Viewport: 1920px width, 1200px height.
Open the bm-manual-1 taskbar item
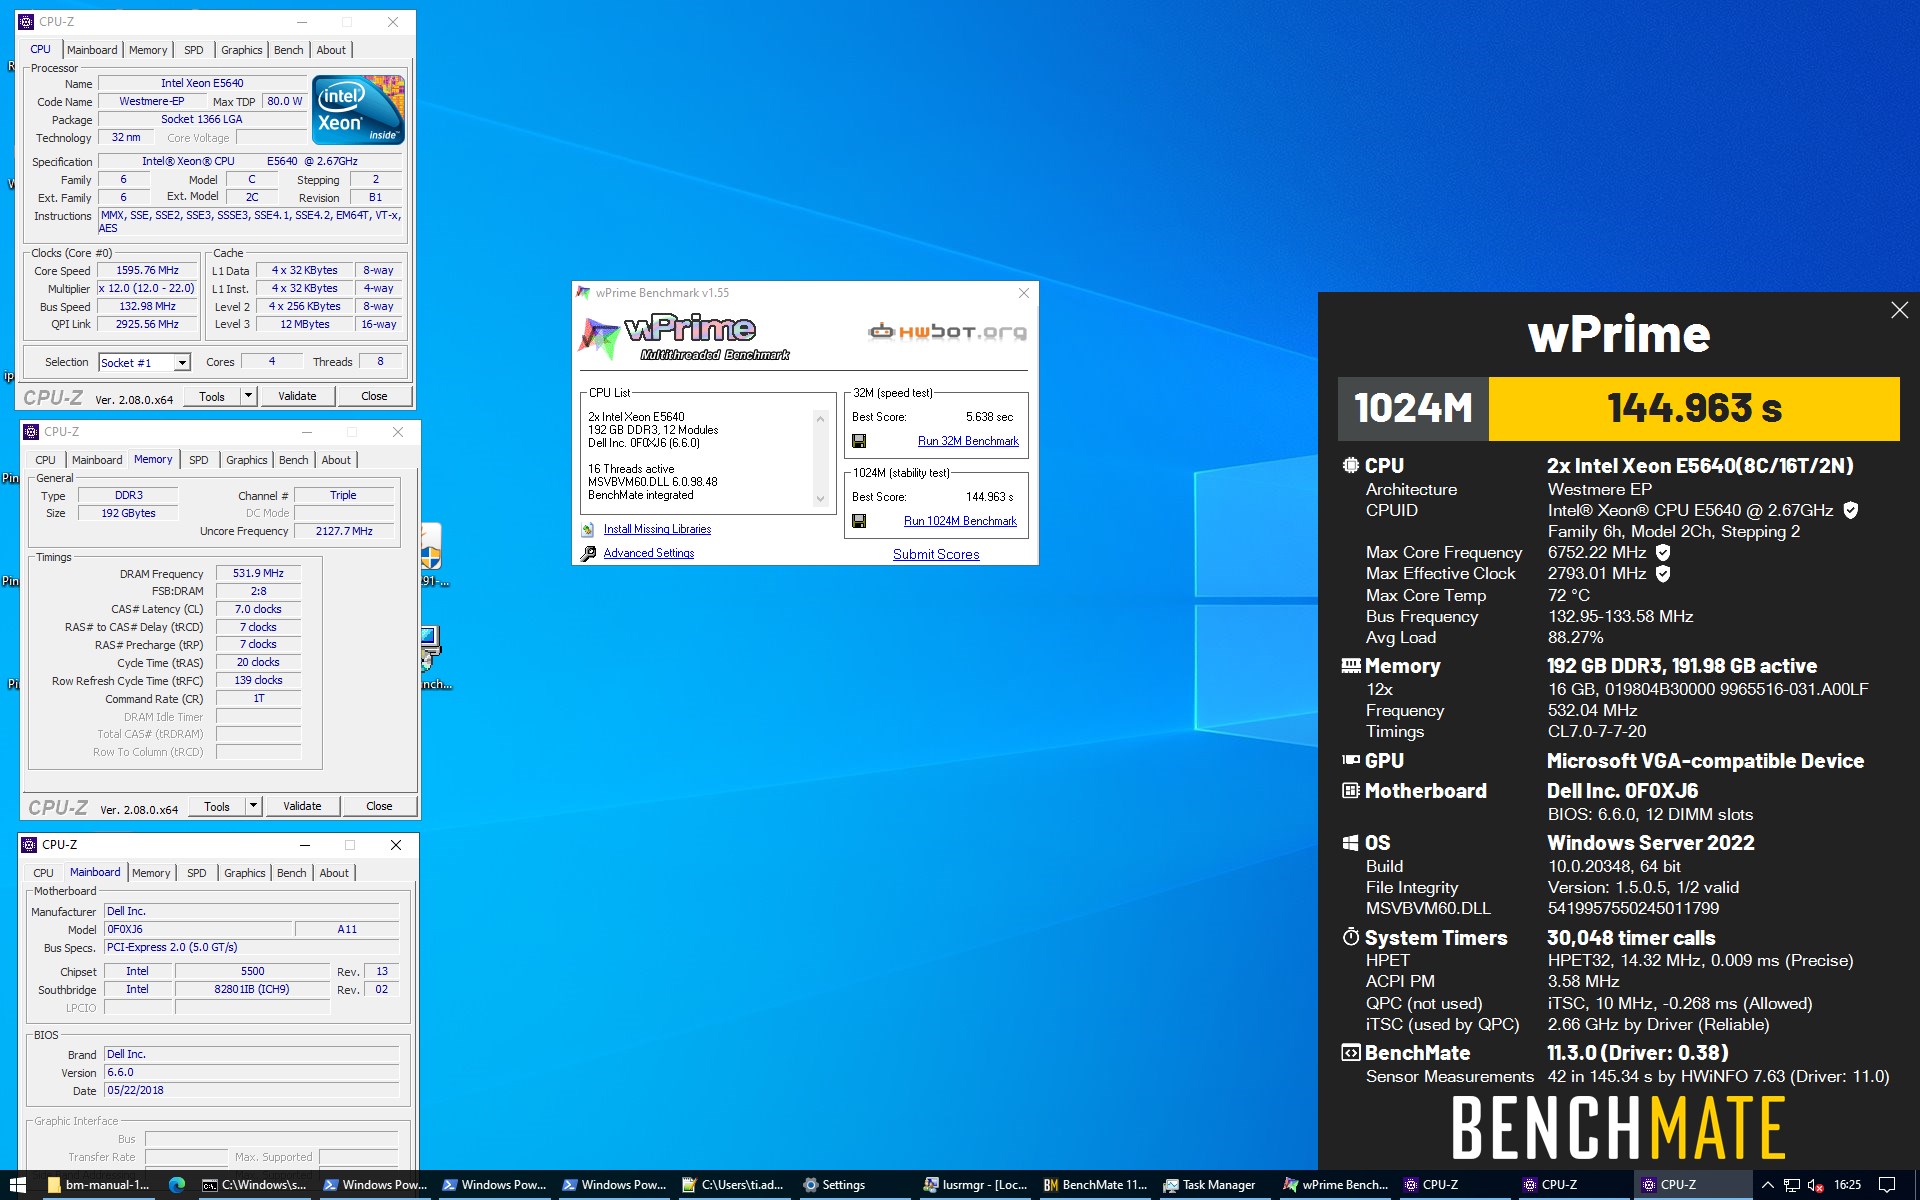97,1185
